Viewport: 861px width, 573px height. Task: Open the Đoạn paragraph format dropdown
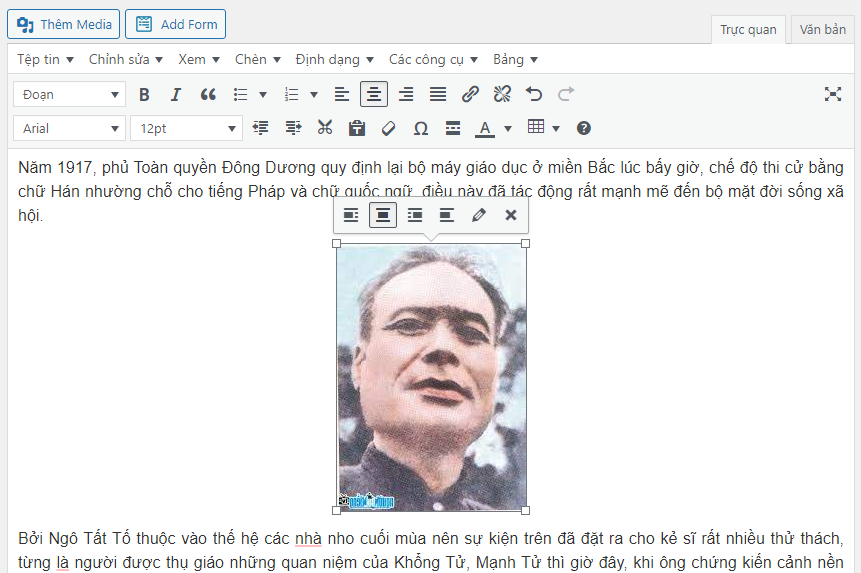click(x=68, y=95)
